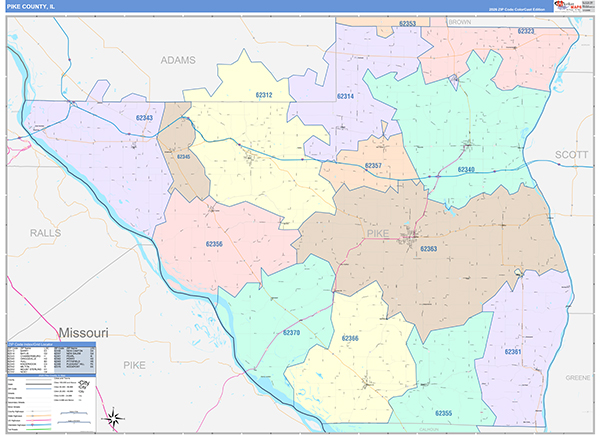600x435 pixels.
Task: Click the town marker near the 62340 label
Action: pos(466,146)
